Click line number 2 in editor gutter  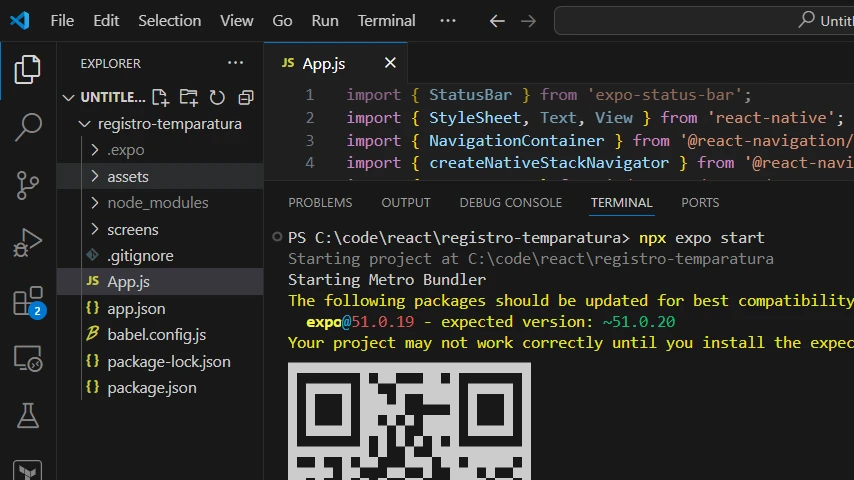309,118
